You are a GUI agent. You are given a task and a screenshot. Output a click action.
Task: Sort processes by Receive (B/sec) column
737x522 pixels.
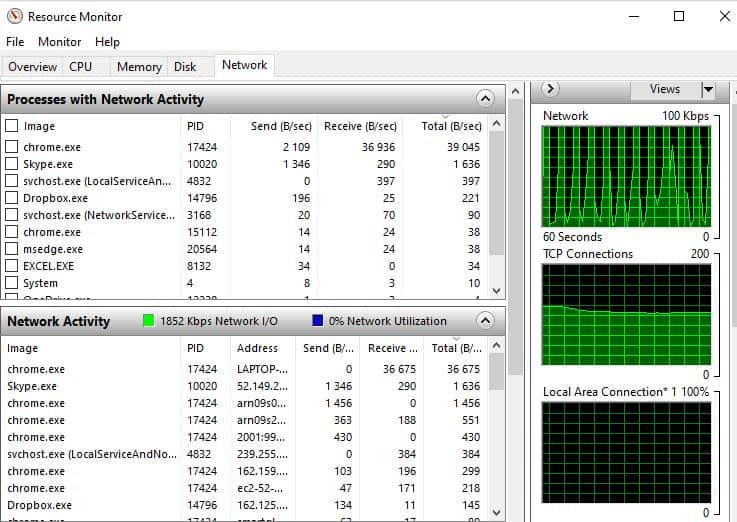point(360,126)
